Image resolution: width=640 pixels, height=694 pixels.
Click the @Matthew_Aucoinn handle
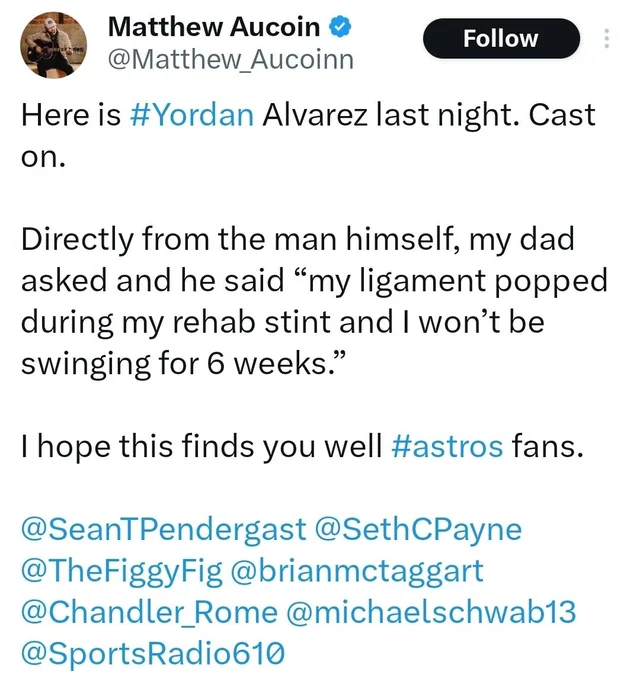(x=231, y=59)
